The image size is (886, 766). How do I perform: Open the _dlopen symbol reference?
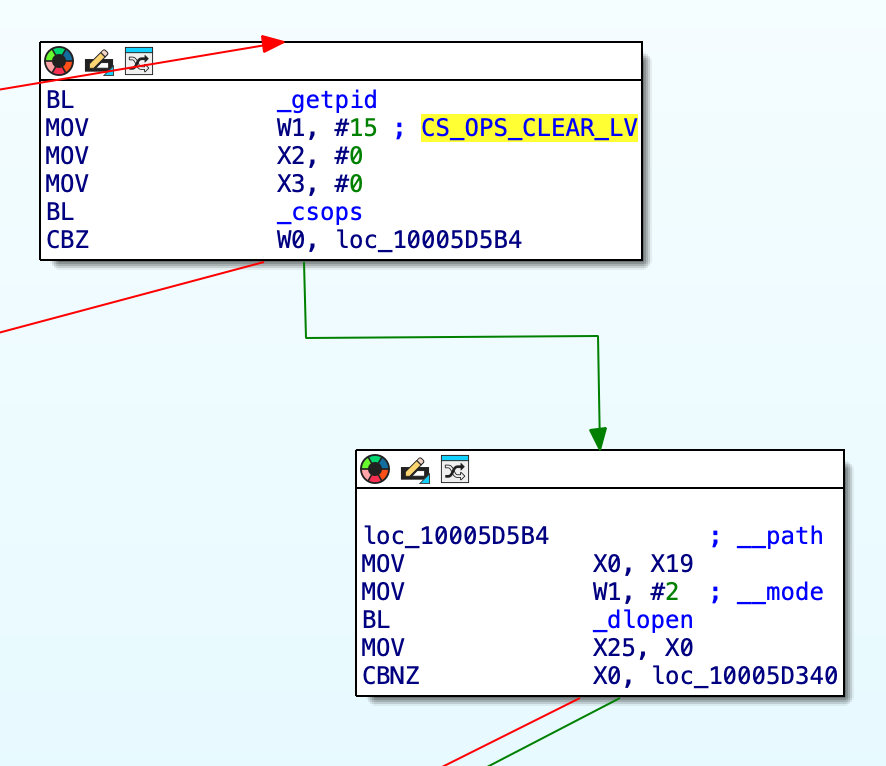click(645, 620)
